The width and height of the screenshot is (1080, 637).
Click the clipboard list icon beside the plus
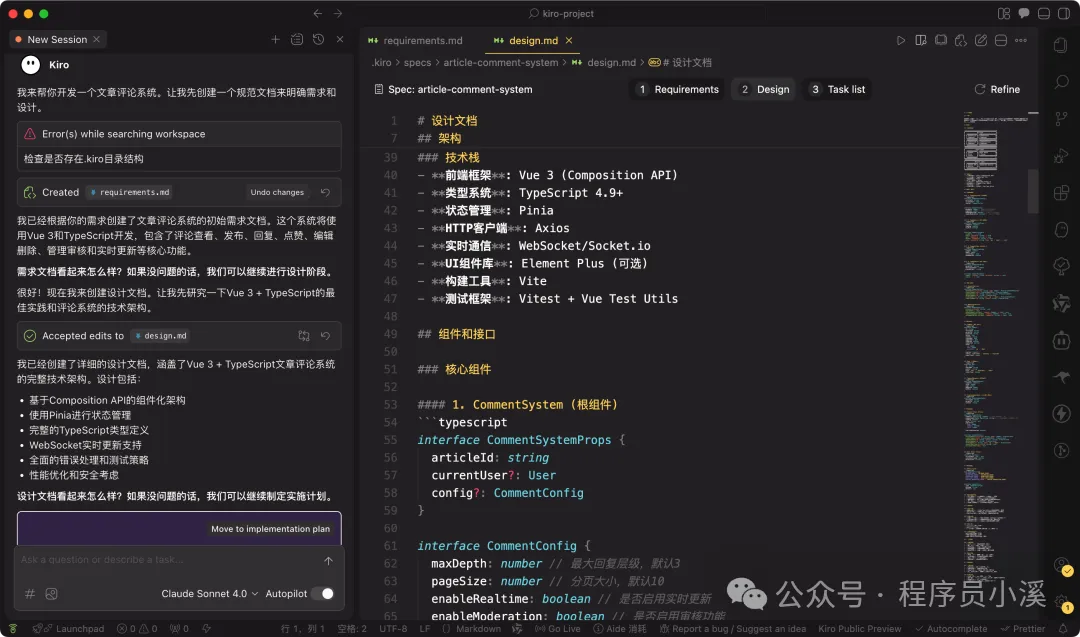click(297, 39)
